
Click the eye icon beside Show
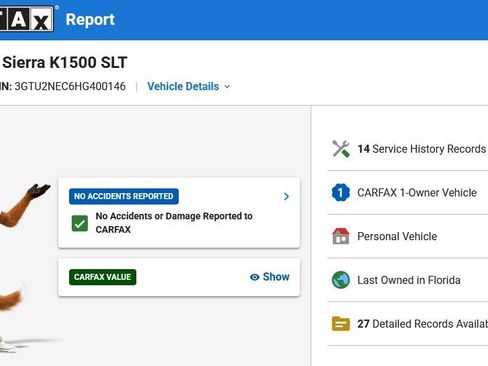point(255,277)
